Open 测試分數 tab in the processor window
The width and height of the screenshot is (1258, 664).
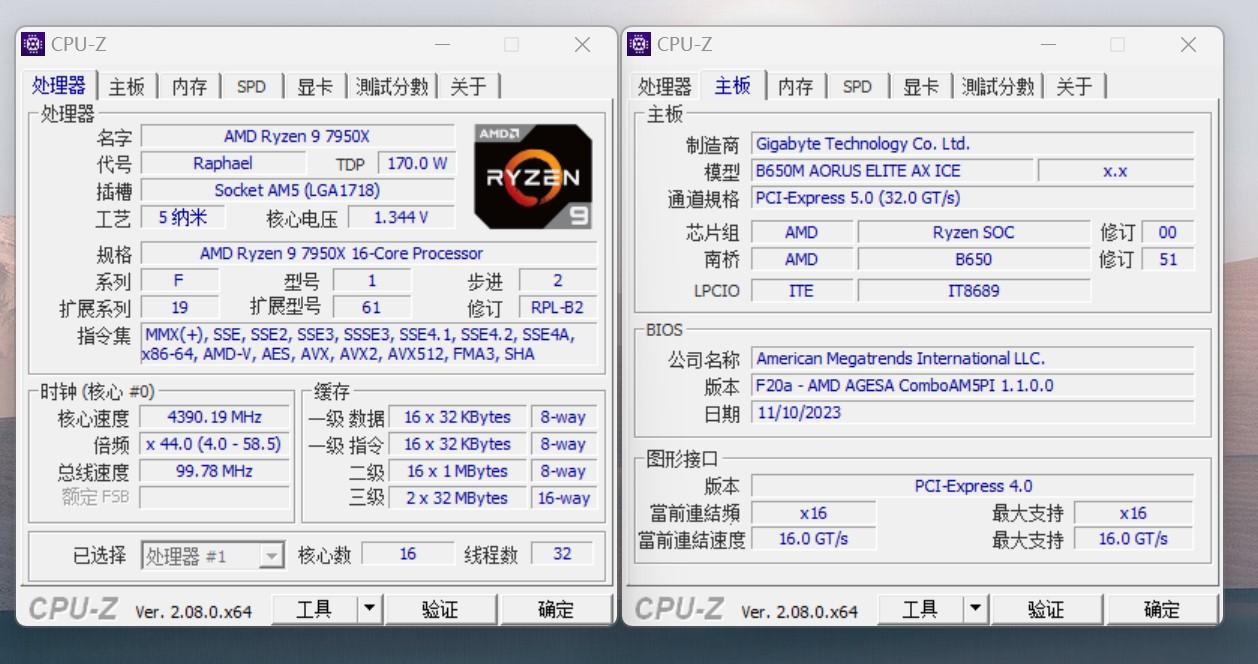[392, 87]
